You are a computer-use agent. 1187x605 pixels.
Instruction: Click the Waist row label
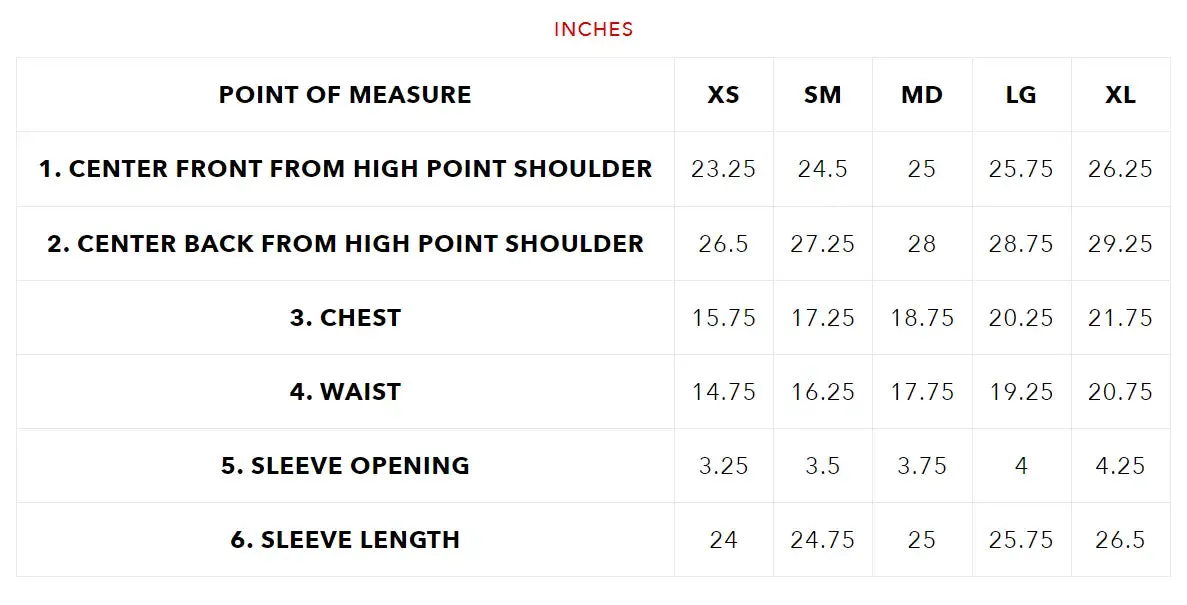pyautogui.click(x=345, y=391)
